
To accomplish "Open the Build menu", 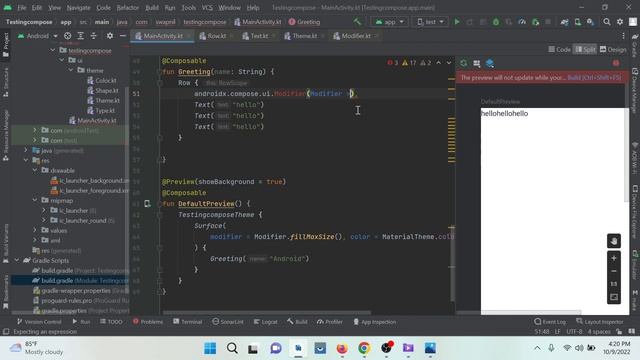I will pyautogui.click(x=152, y=8).
